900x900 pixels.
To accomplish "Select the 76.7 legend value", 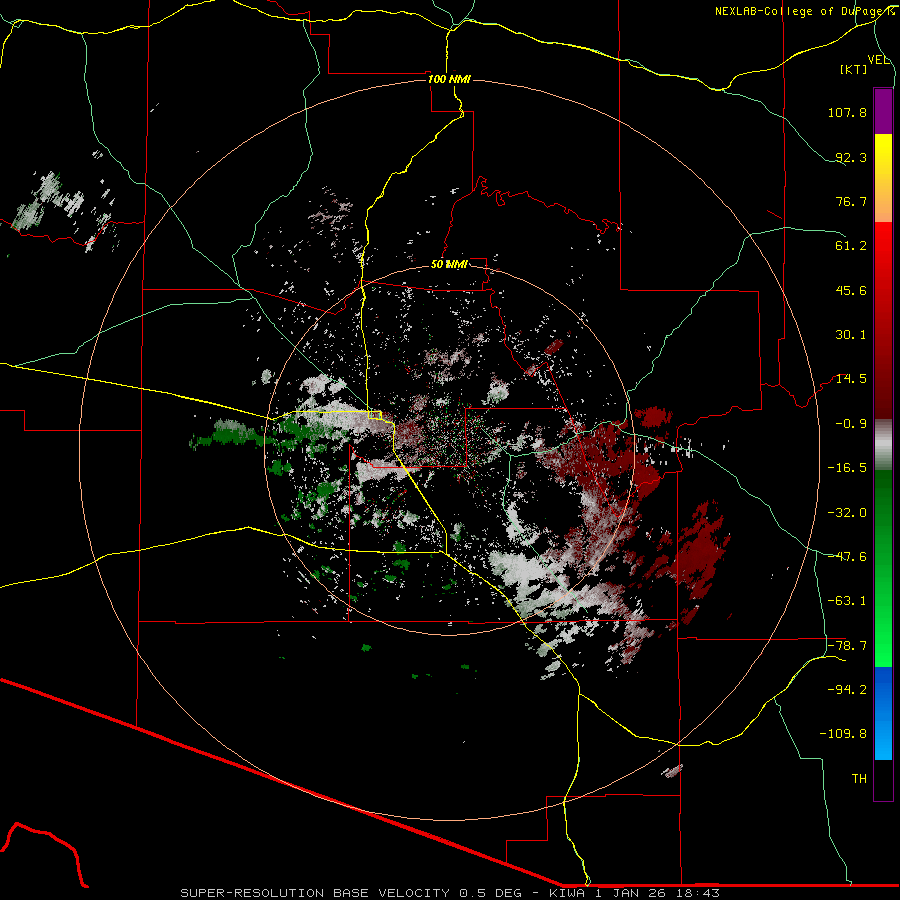I will coord(851,201).
